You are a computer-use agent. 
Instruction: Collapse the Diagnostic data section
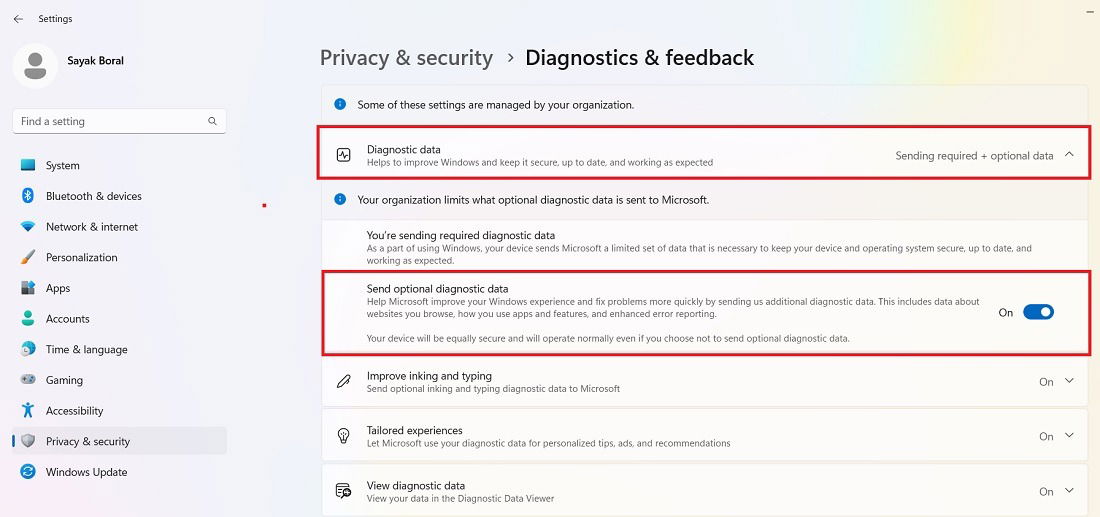(x=1069, y=155)
